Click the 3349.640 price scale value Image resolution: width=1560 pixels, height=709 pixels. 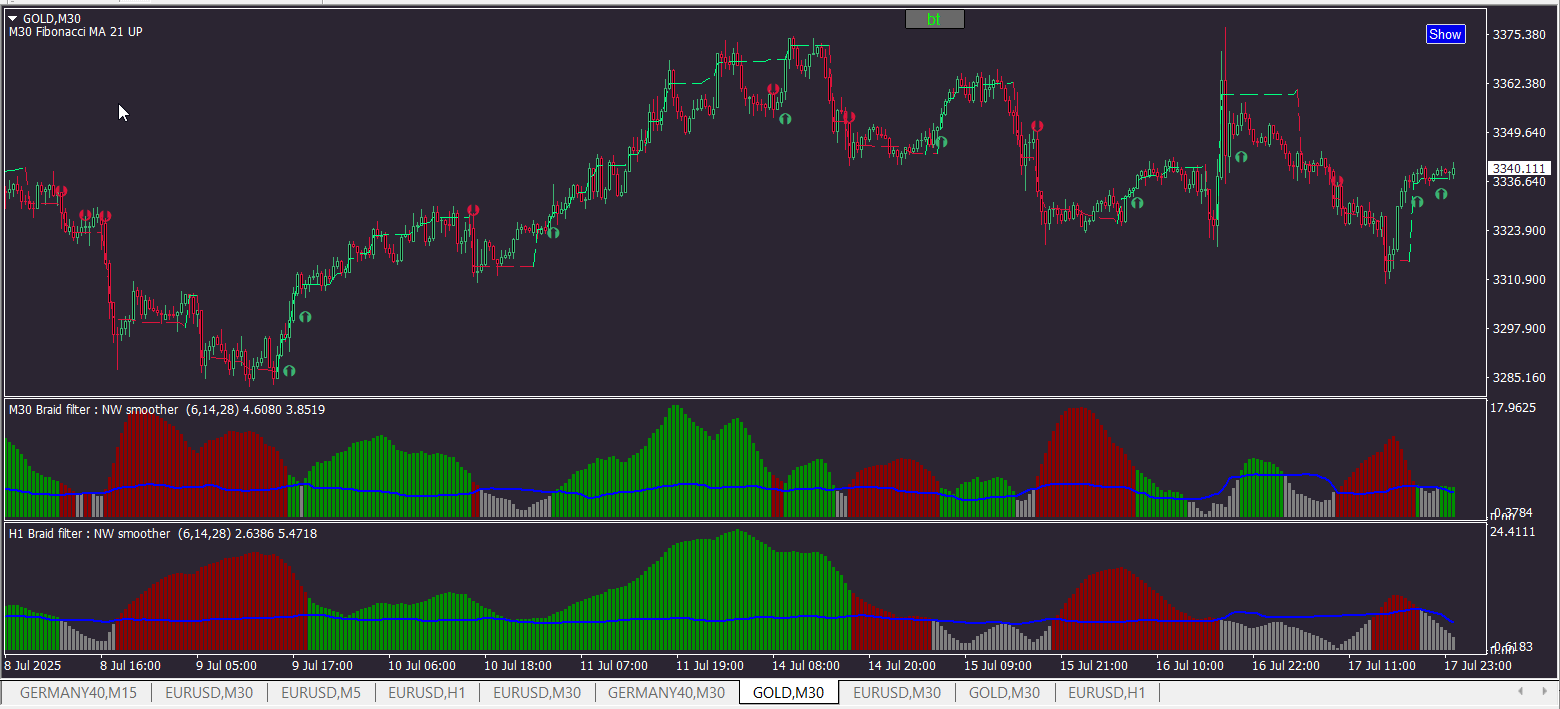[1520, 132]
